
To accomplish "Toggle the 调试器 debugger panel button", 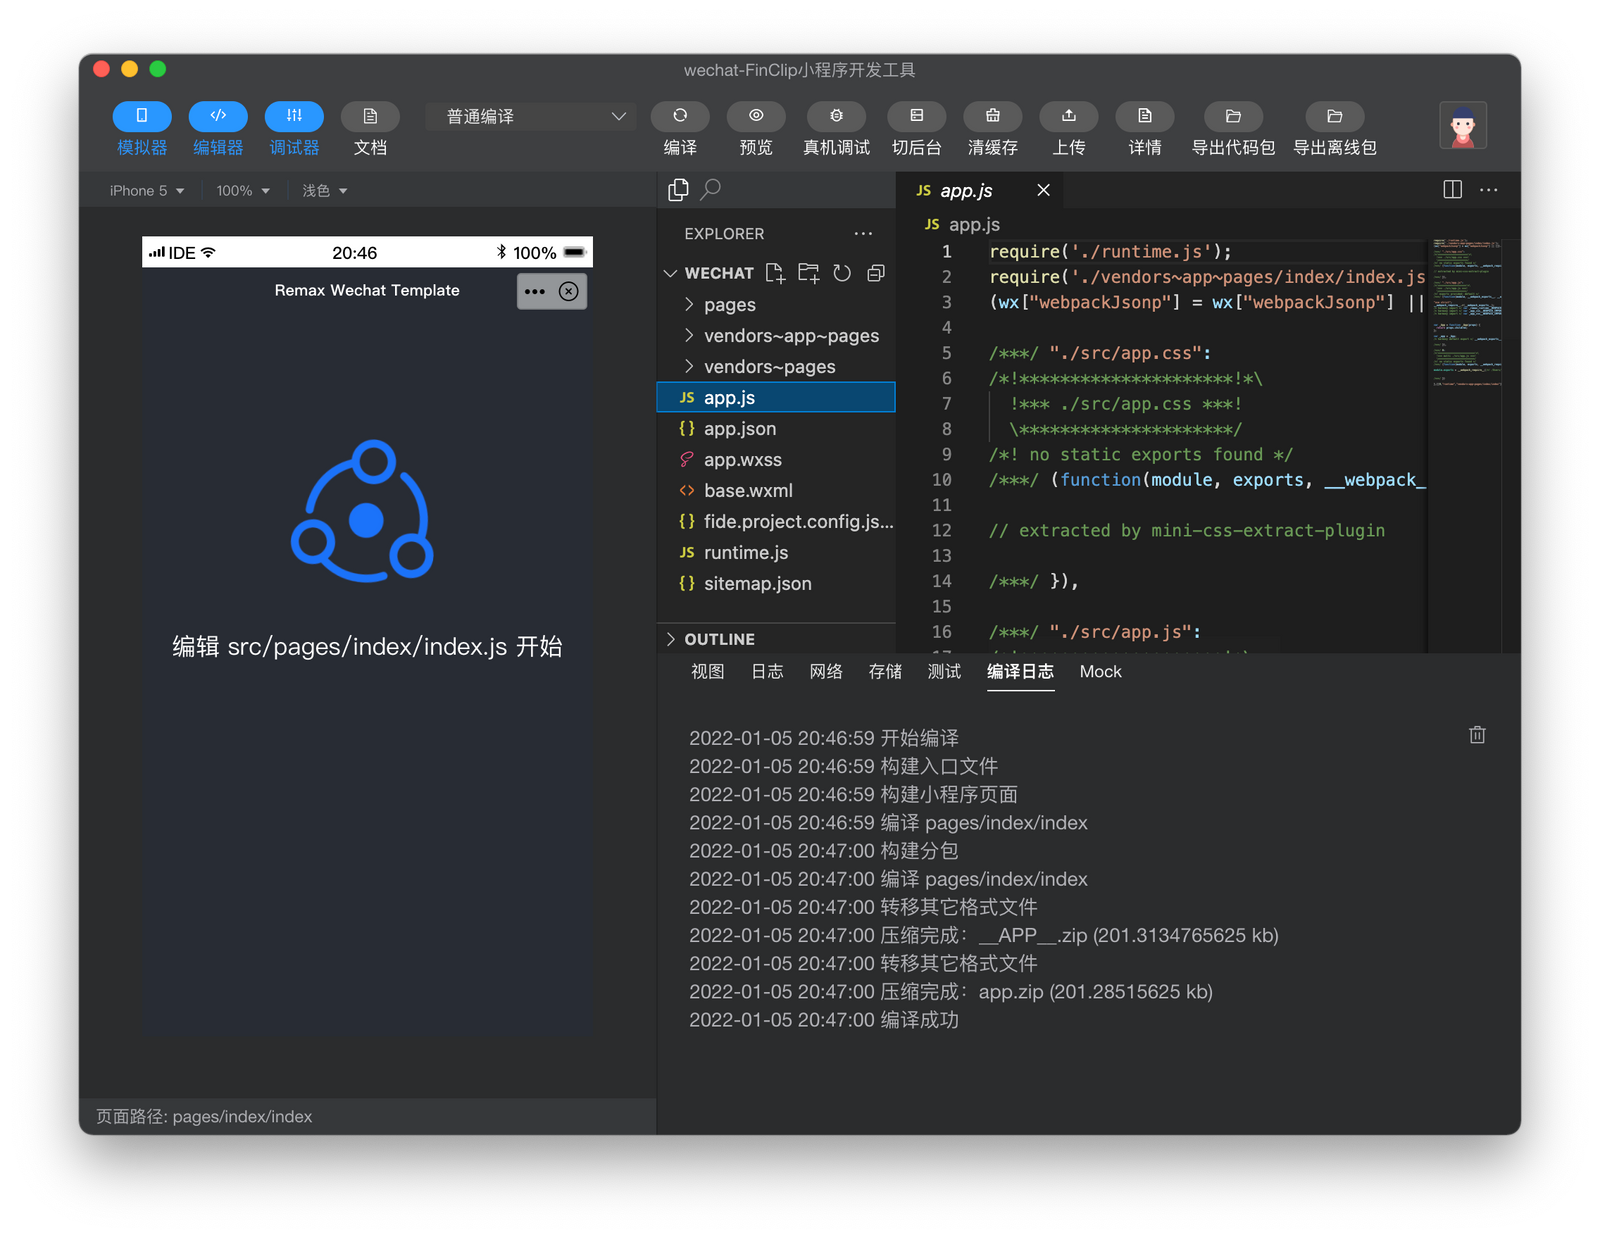I will (294, 116).
